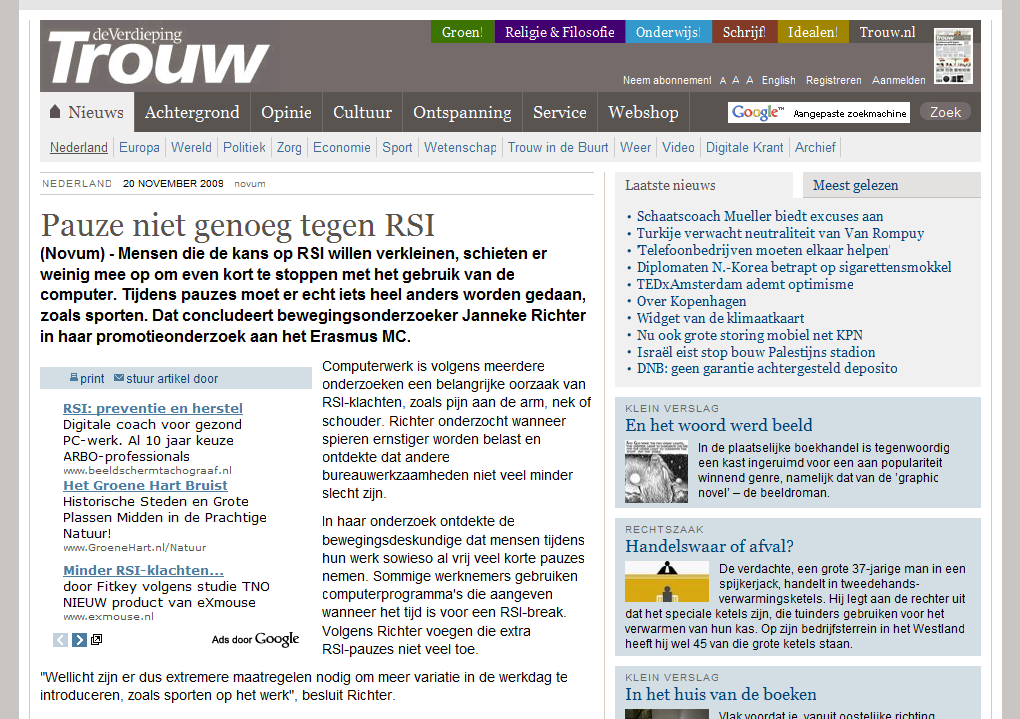Switch to the Meest gelezen tab
The image size is (1020, 719).
855,185
